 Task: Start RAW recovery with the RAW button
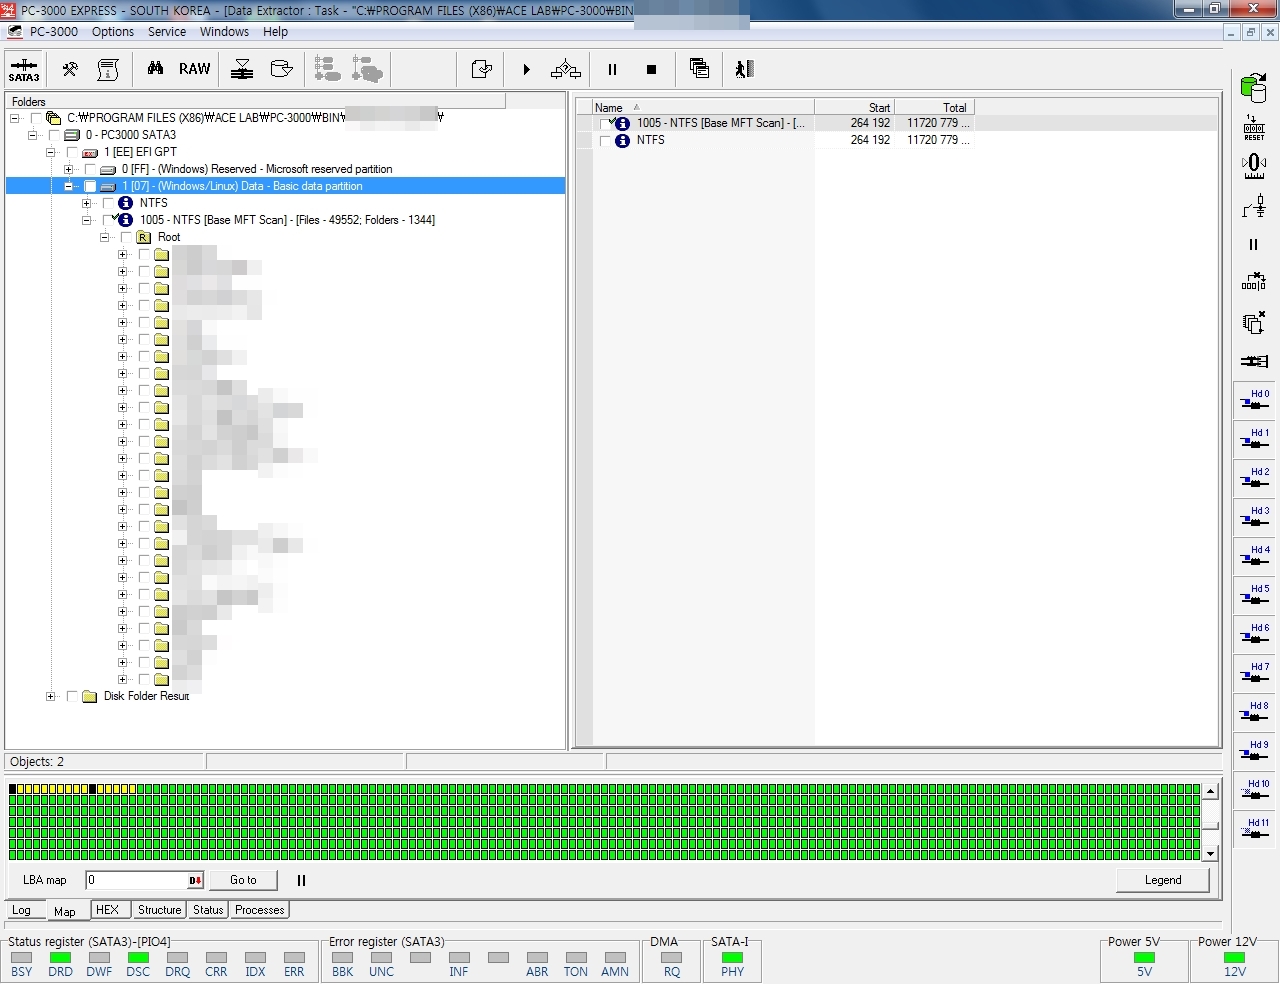point(195,69)
